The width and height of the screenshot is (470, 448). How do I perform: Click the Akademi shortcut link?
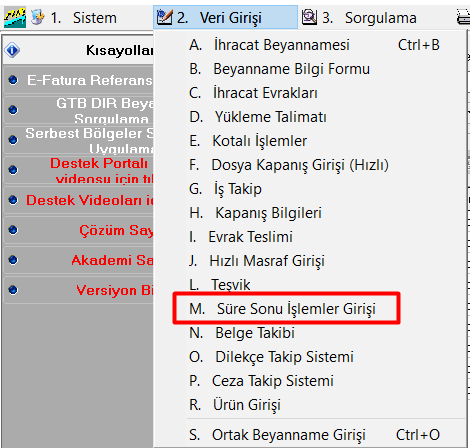point(112,260)
